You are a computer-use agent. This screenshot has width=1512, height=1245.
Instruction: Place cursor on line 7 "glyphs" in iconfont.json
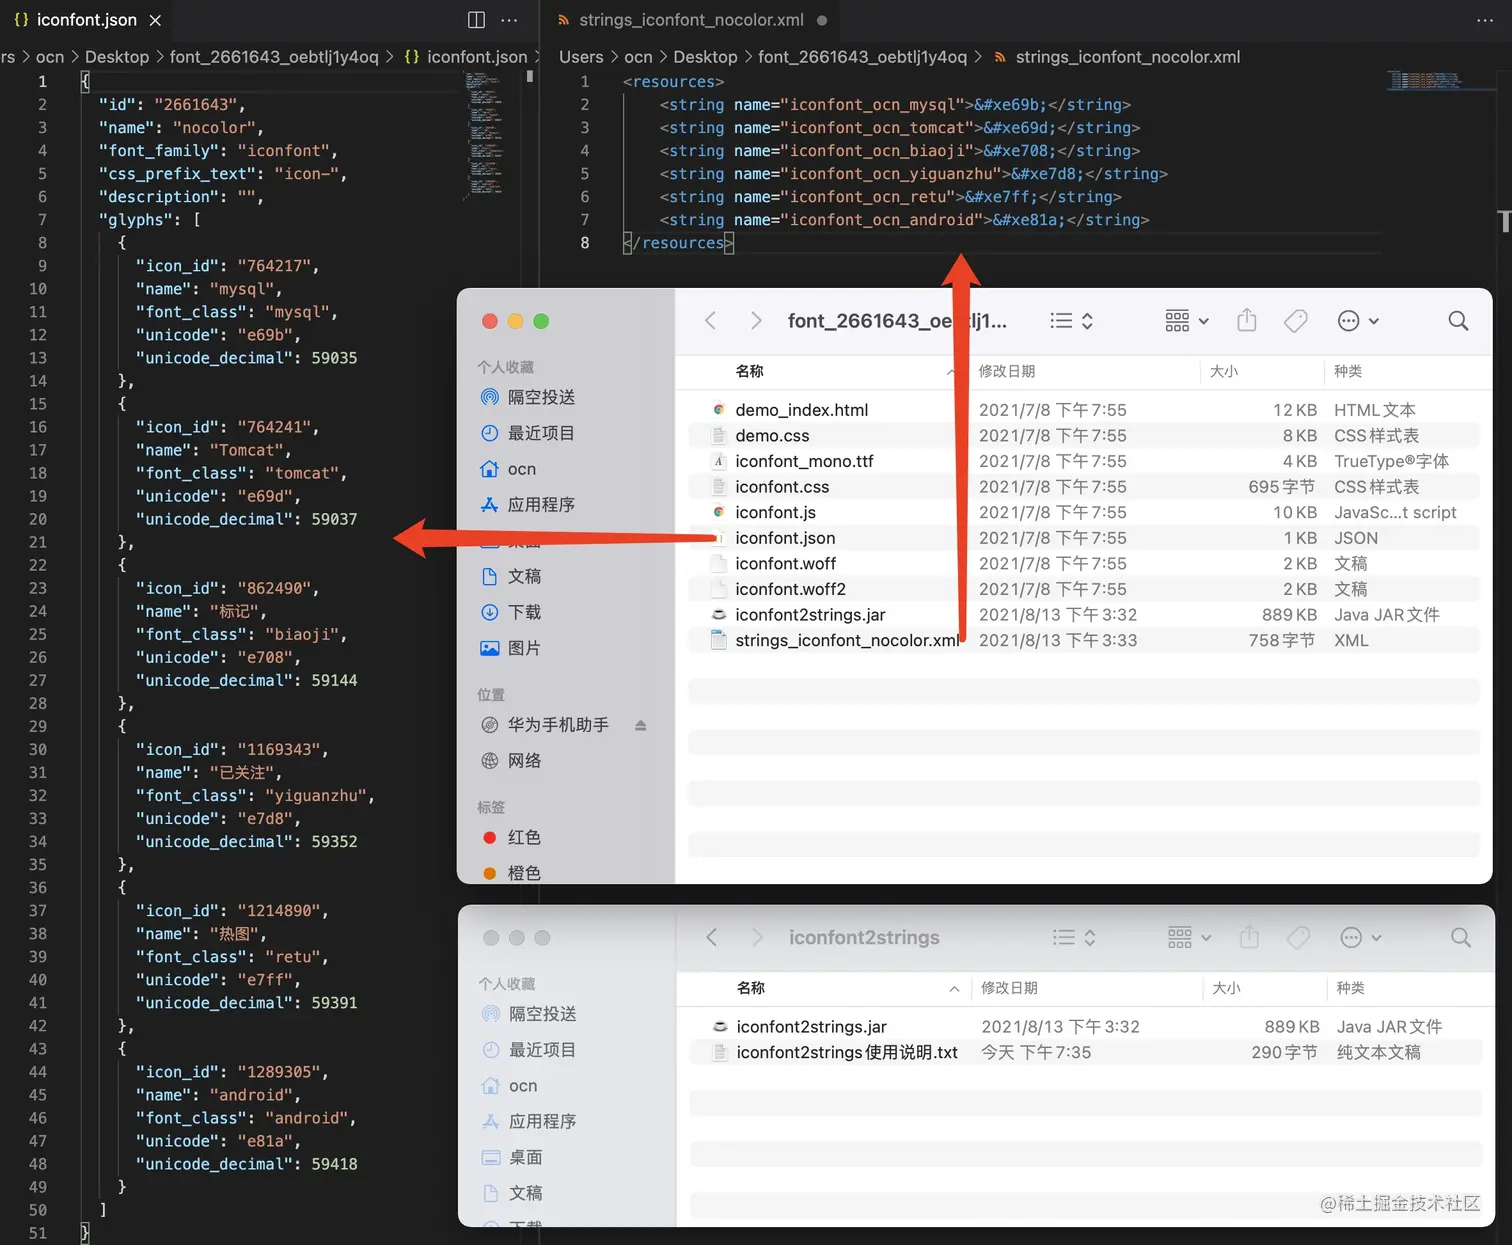pyautogui.click(x=149, y=220)
